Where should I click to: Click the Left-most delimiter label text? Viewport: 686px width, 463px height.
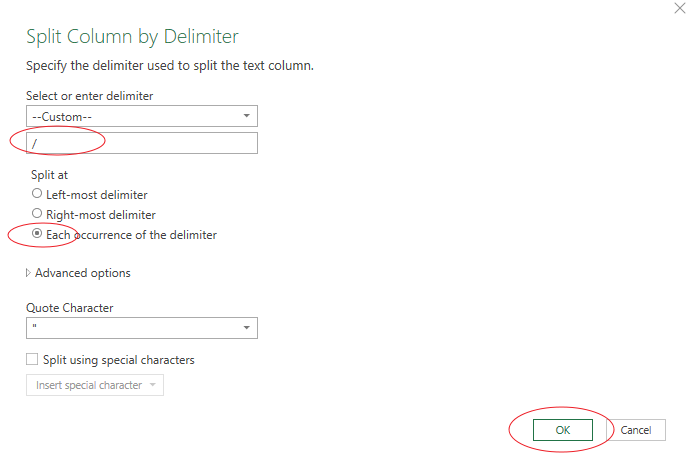coord(97,194)
